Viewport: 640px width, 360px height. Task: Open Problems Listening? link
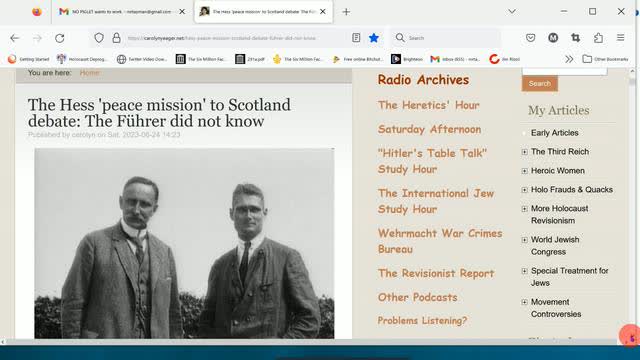pos(422,321)
